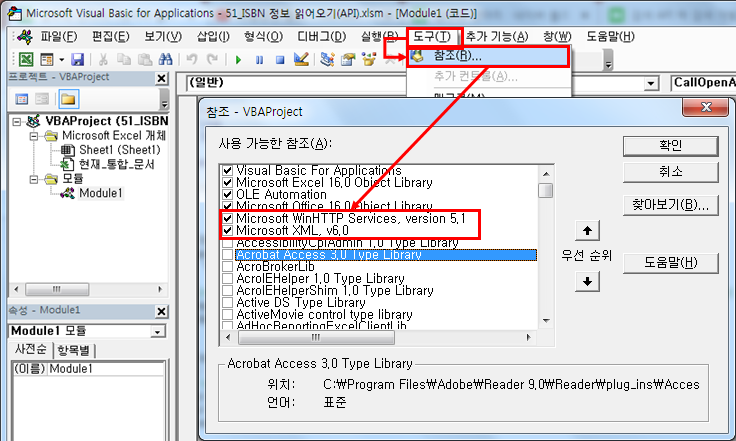Screen dimensions: 736x441
Task: Click the 찾아보기(B)... button
Action: click(x=670, y=205)
